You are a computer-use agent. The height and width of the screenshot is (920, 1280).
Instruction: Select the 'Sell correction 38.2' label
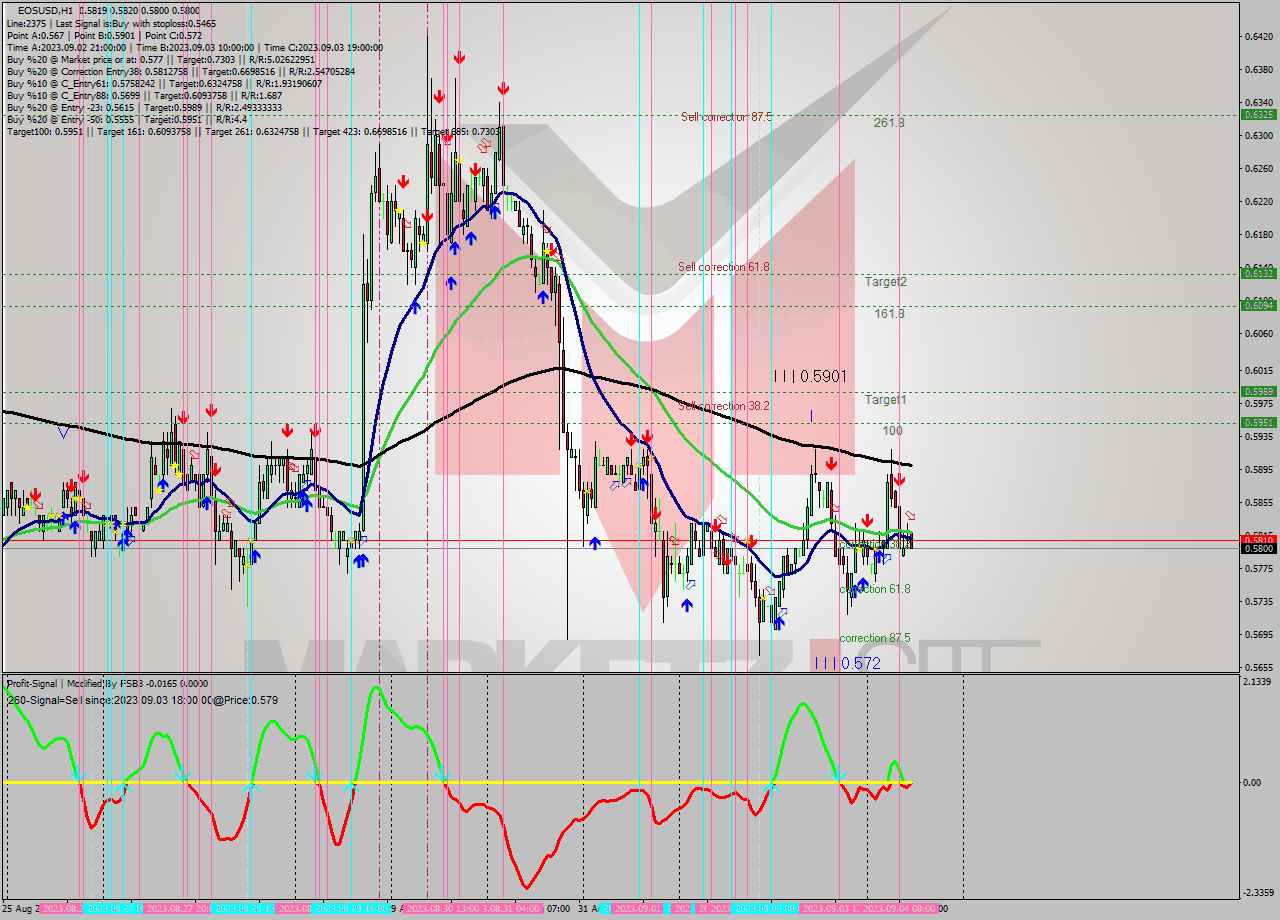pyautogui.click(x=724, y=406)
